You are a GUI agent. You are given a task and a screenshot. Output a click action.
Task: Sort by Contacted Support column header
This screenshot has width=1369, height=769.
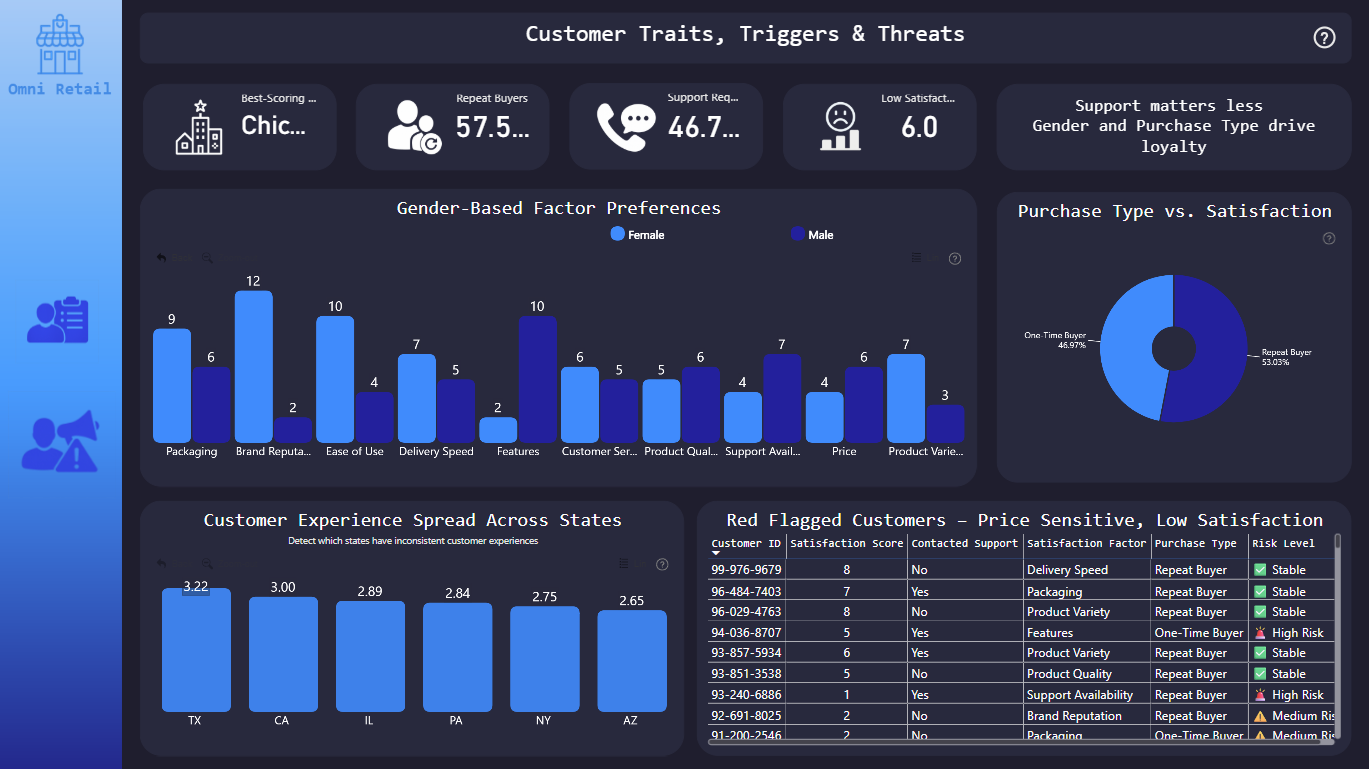(x=965, y=544)
